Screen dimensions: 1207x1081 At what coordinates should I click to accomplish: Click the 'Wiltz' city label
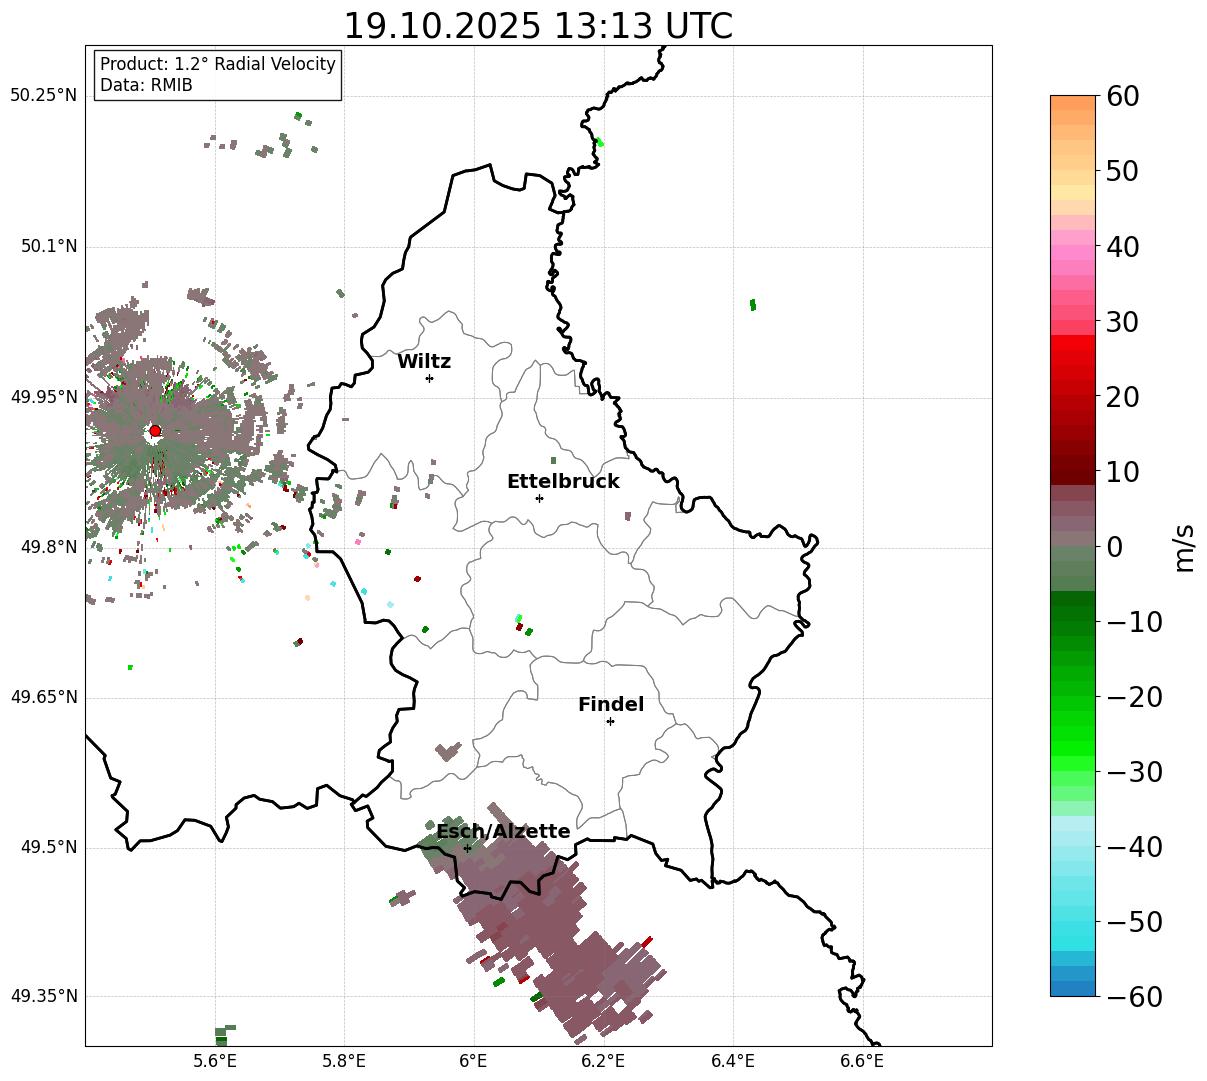424,362
